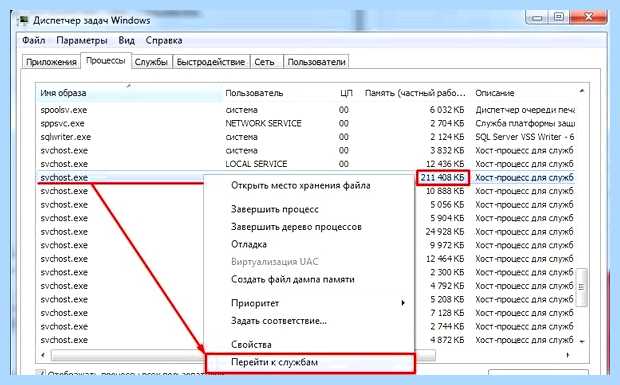
Task: Go to the Быстродействие tab
Action: point(211,62)
